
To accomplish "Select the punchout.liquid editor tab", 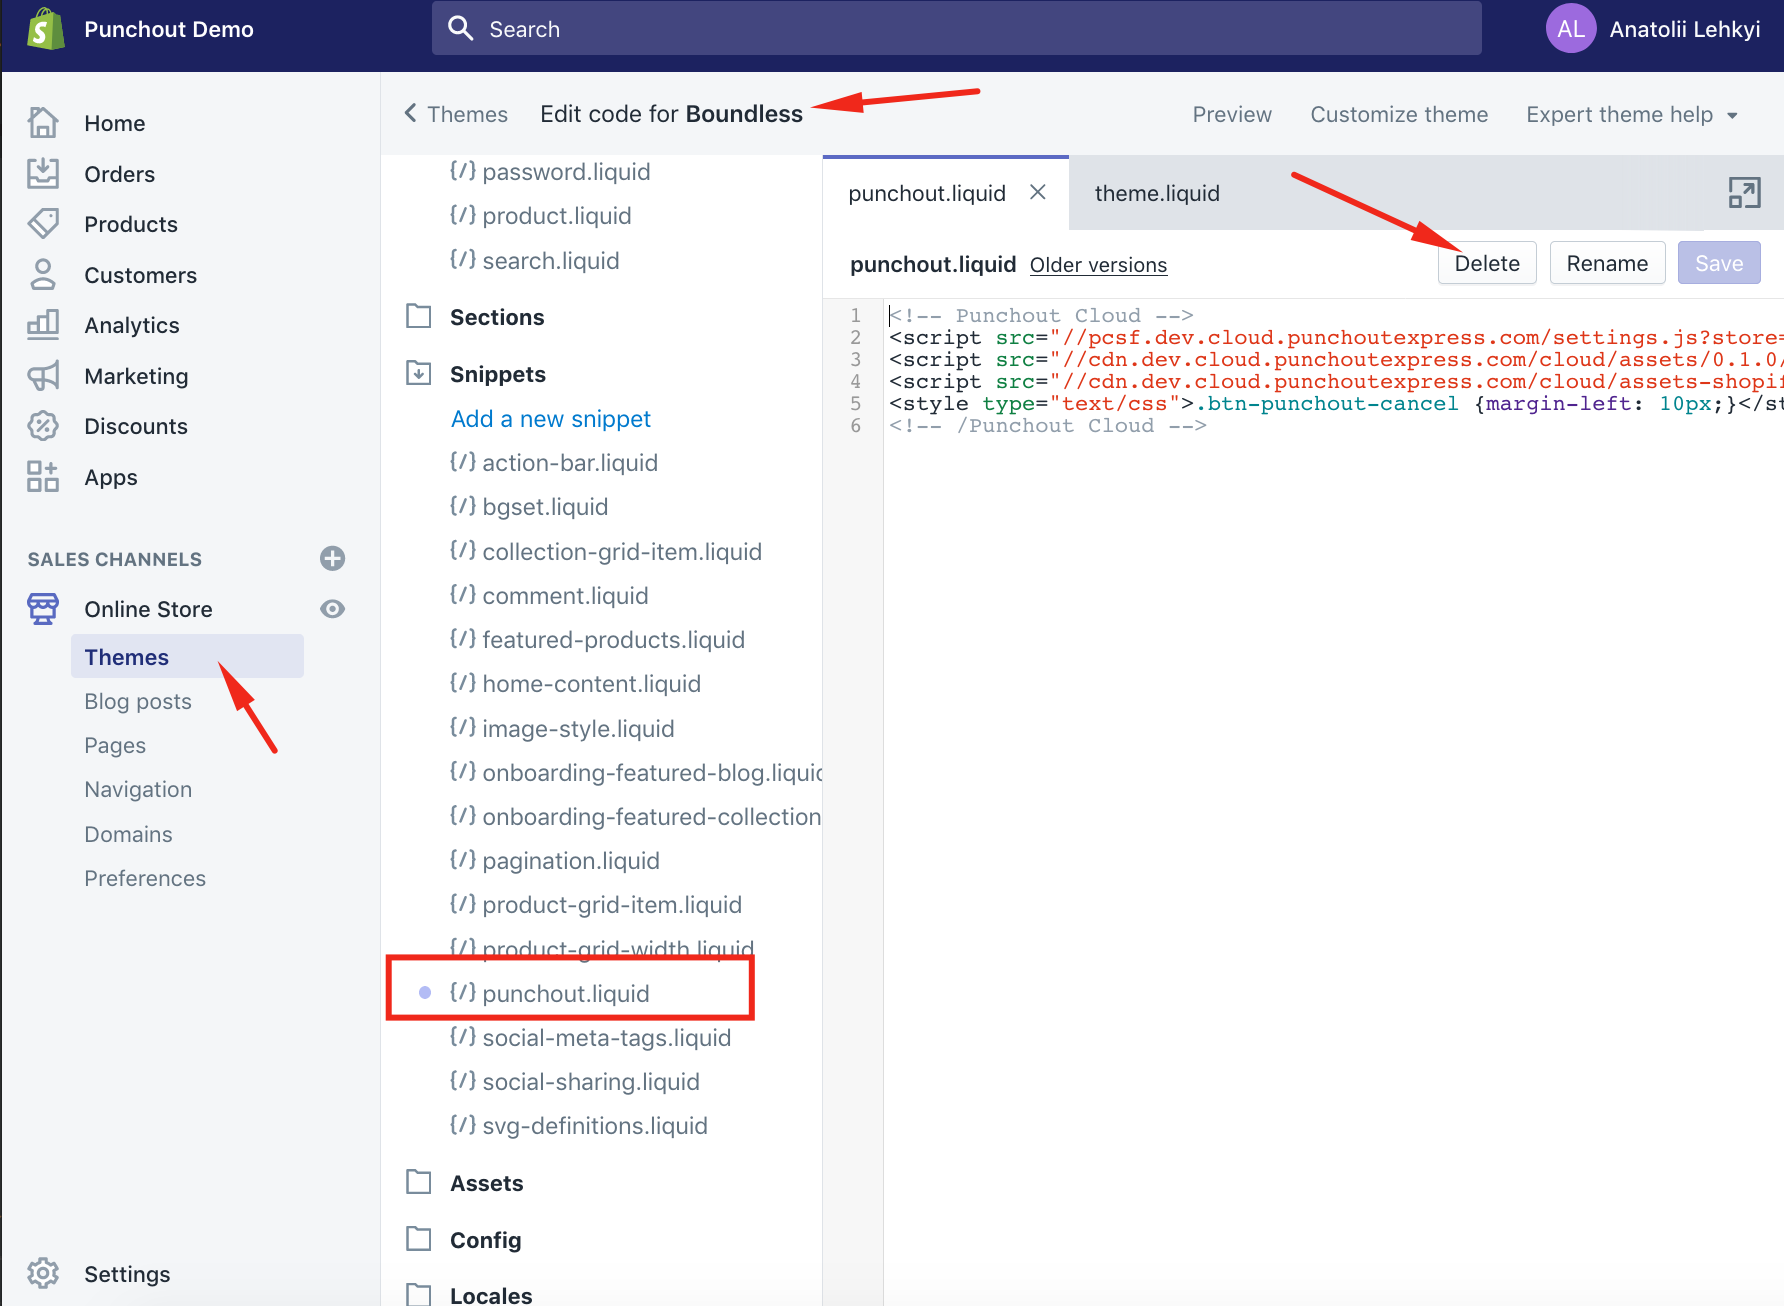I will (927, 193).
